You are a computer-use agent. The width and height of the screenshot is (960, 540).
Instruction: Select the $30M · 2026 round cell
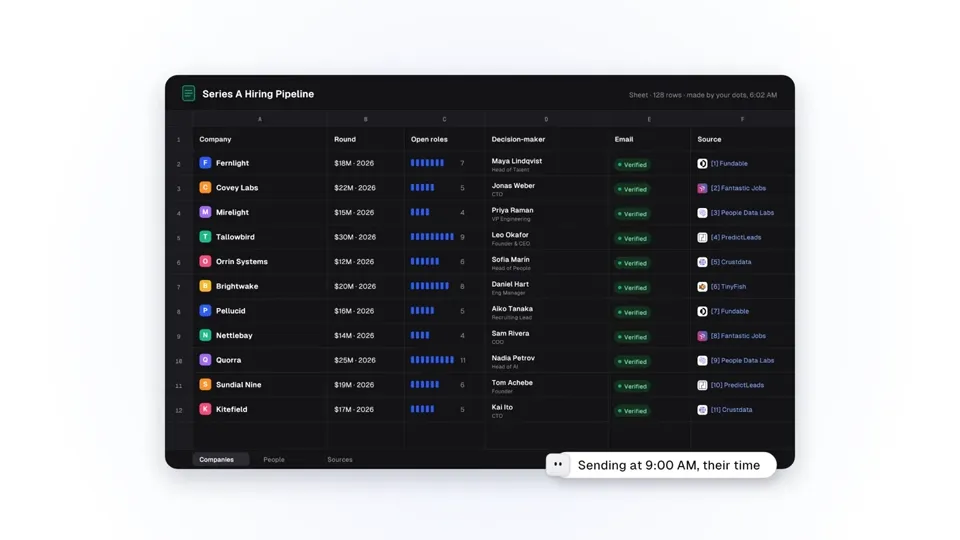[366, 237]
